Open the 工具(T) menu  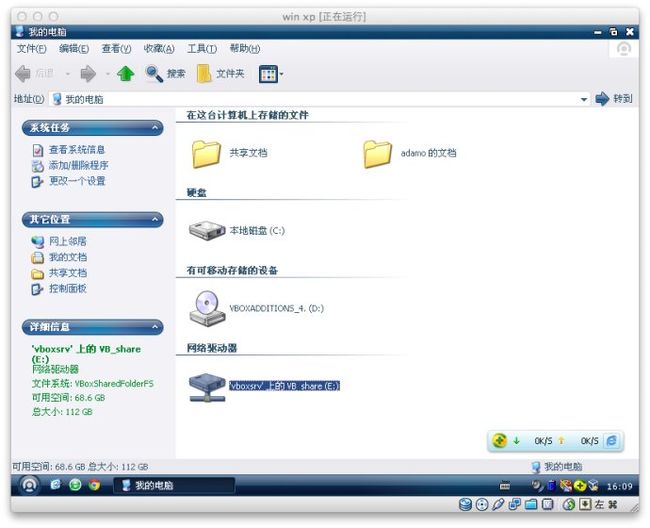[202, 49]
